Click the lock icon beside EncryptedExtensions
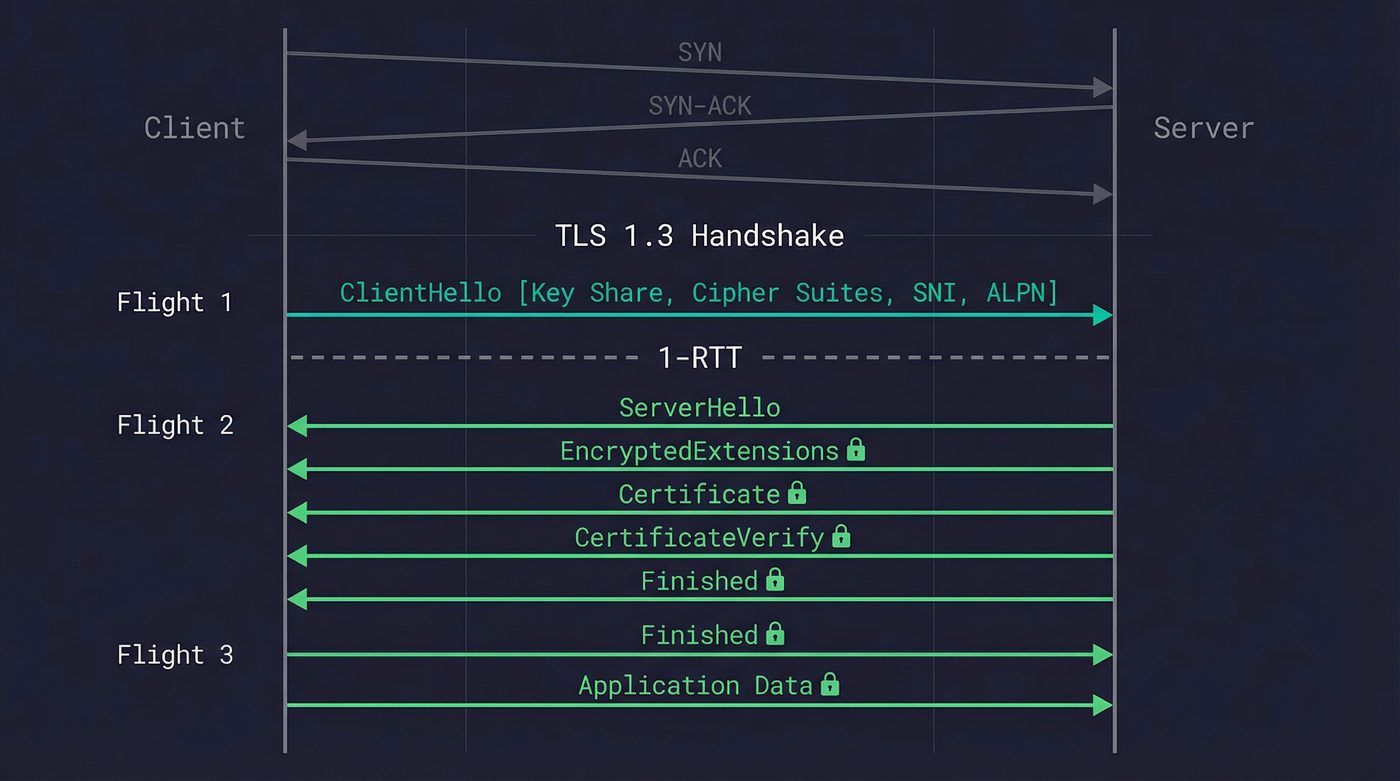Image resolution: width=1400 pixels, height=781 pixels. click(856, 450)
